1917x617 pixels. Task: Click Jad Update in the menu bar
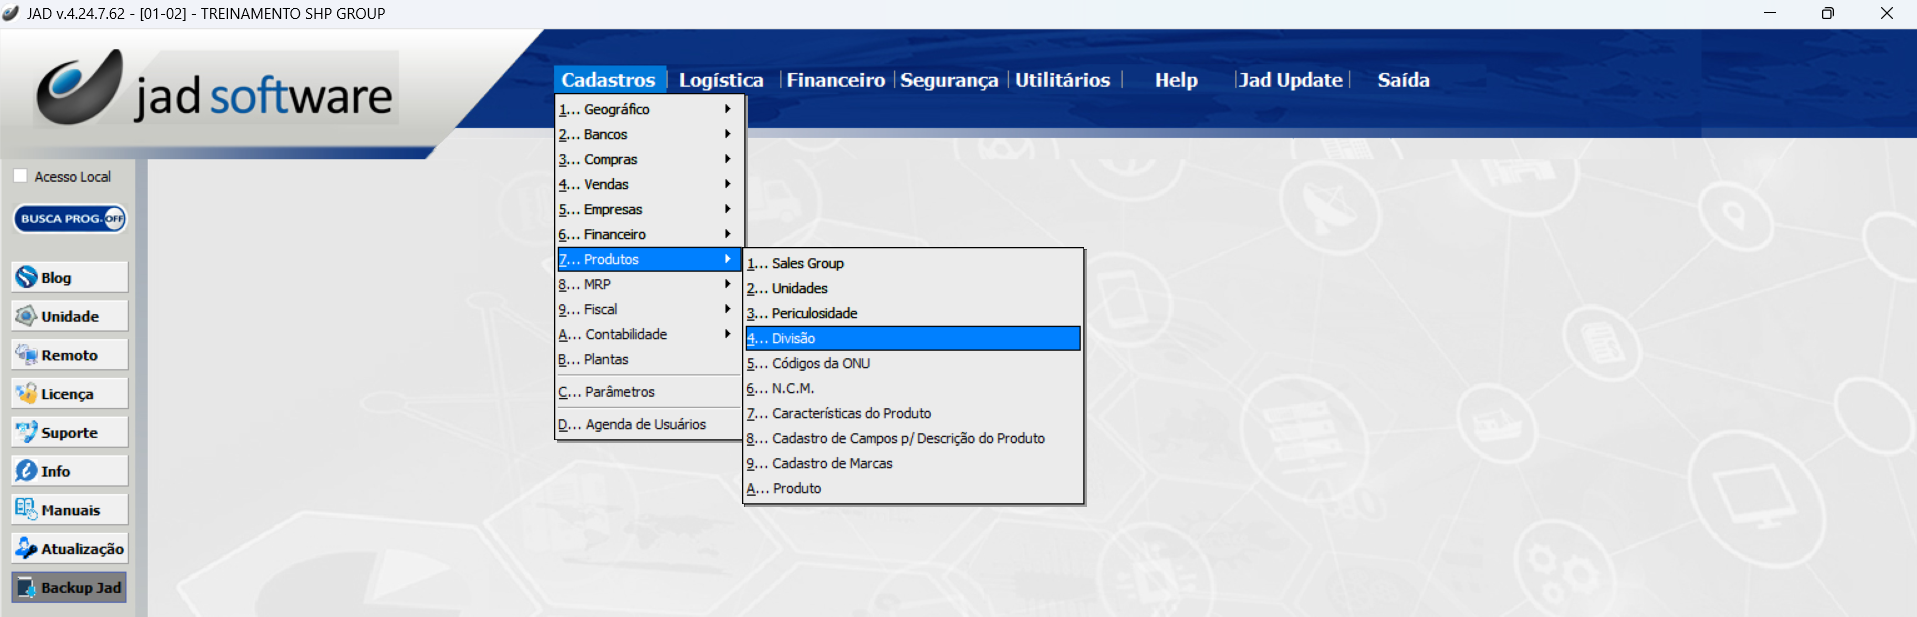(x=1290, y=80)
